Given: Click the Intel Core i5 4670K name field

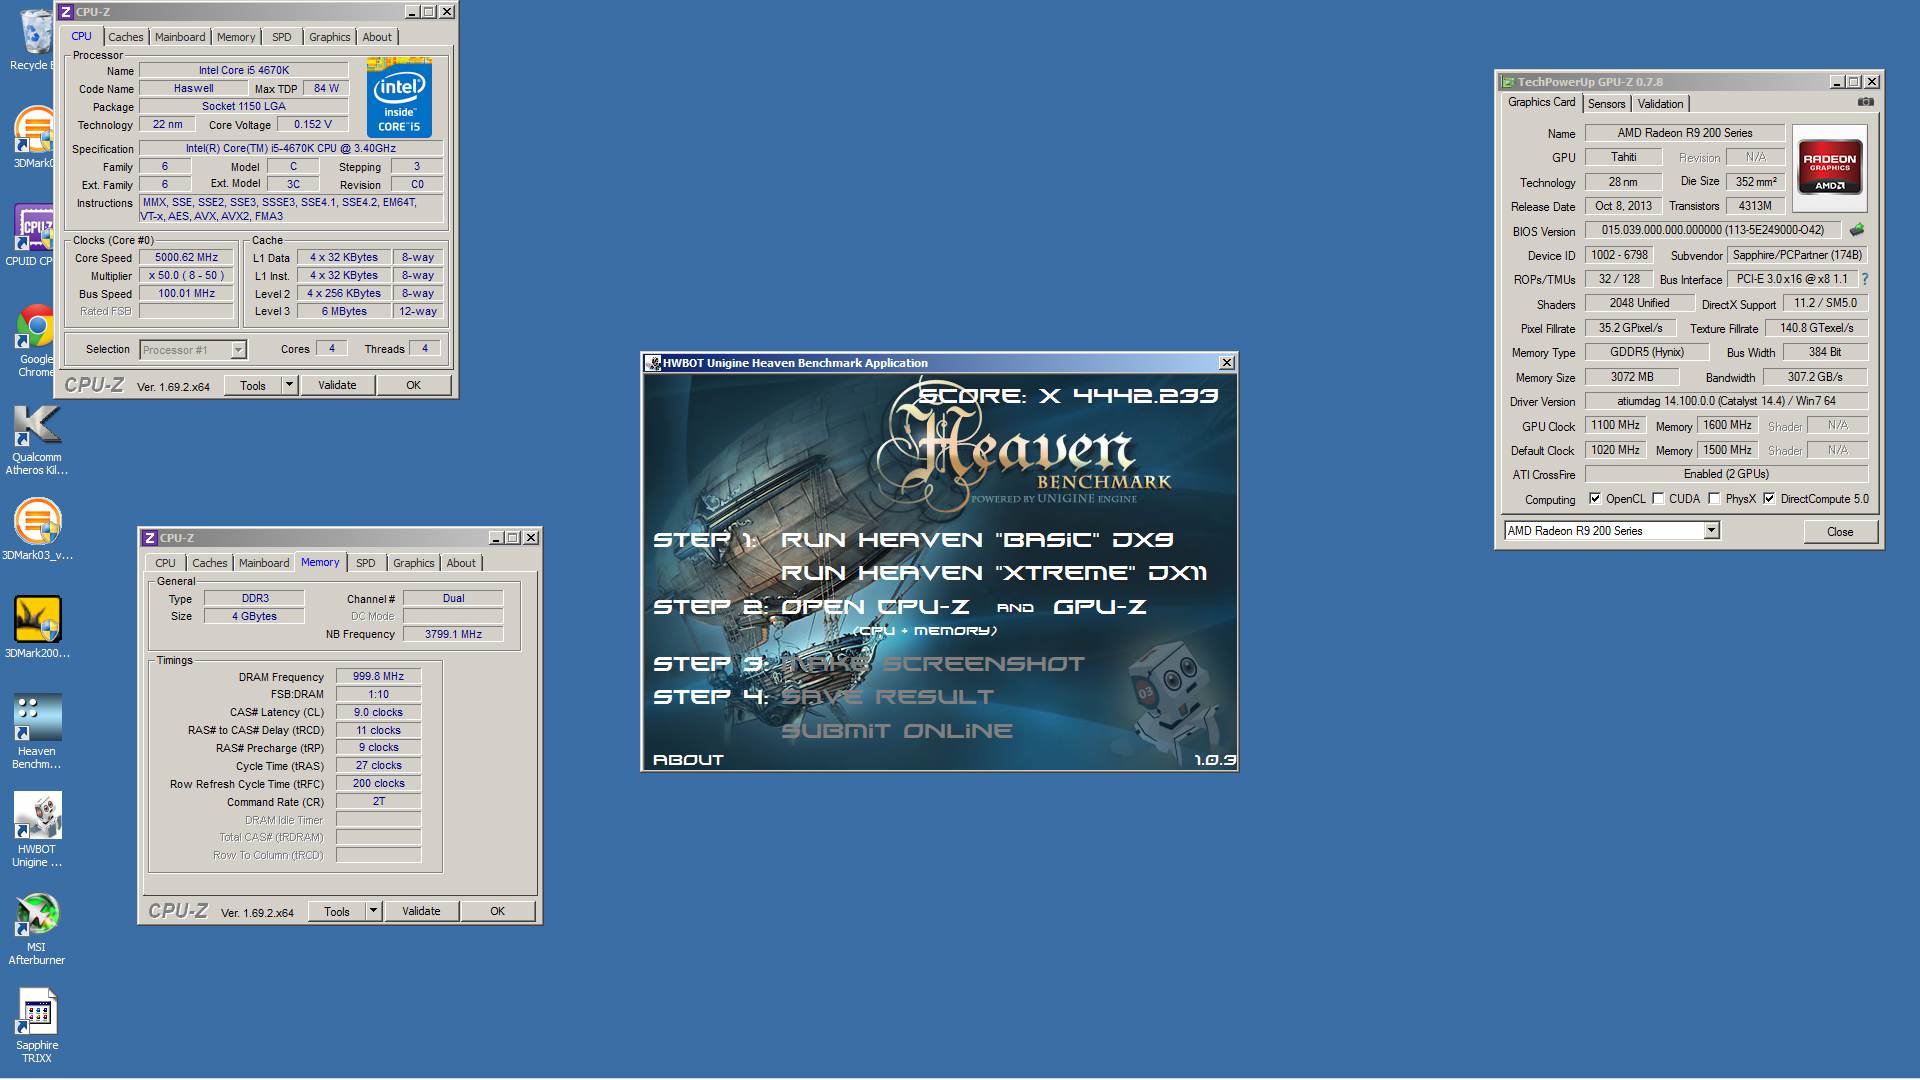Looking at the screenshot, I should pos(243,71).
